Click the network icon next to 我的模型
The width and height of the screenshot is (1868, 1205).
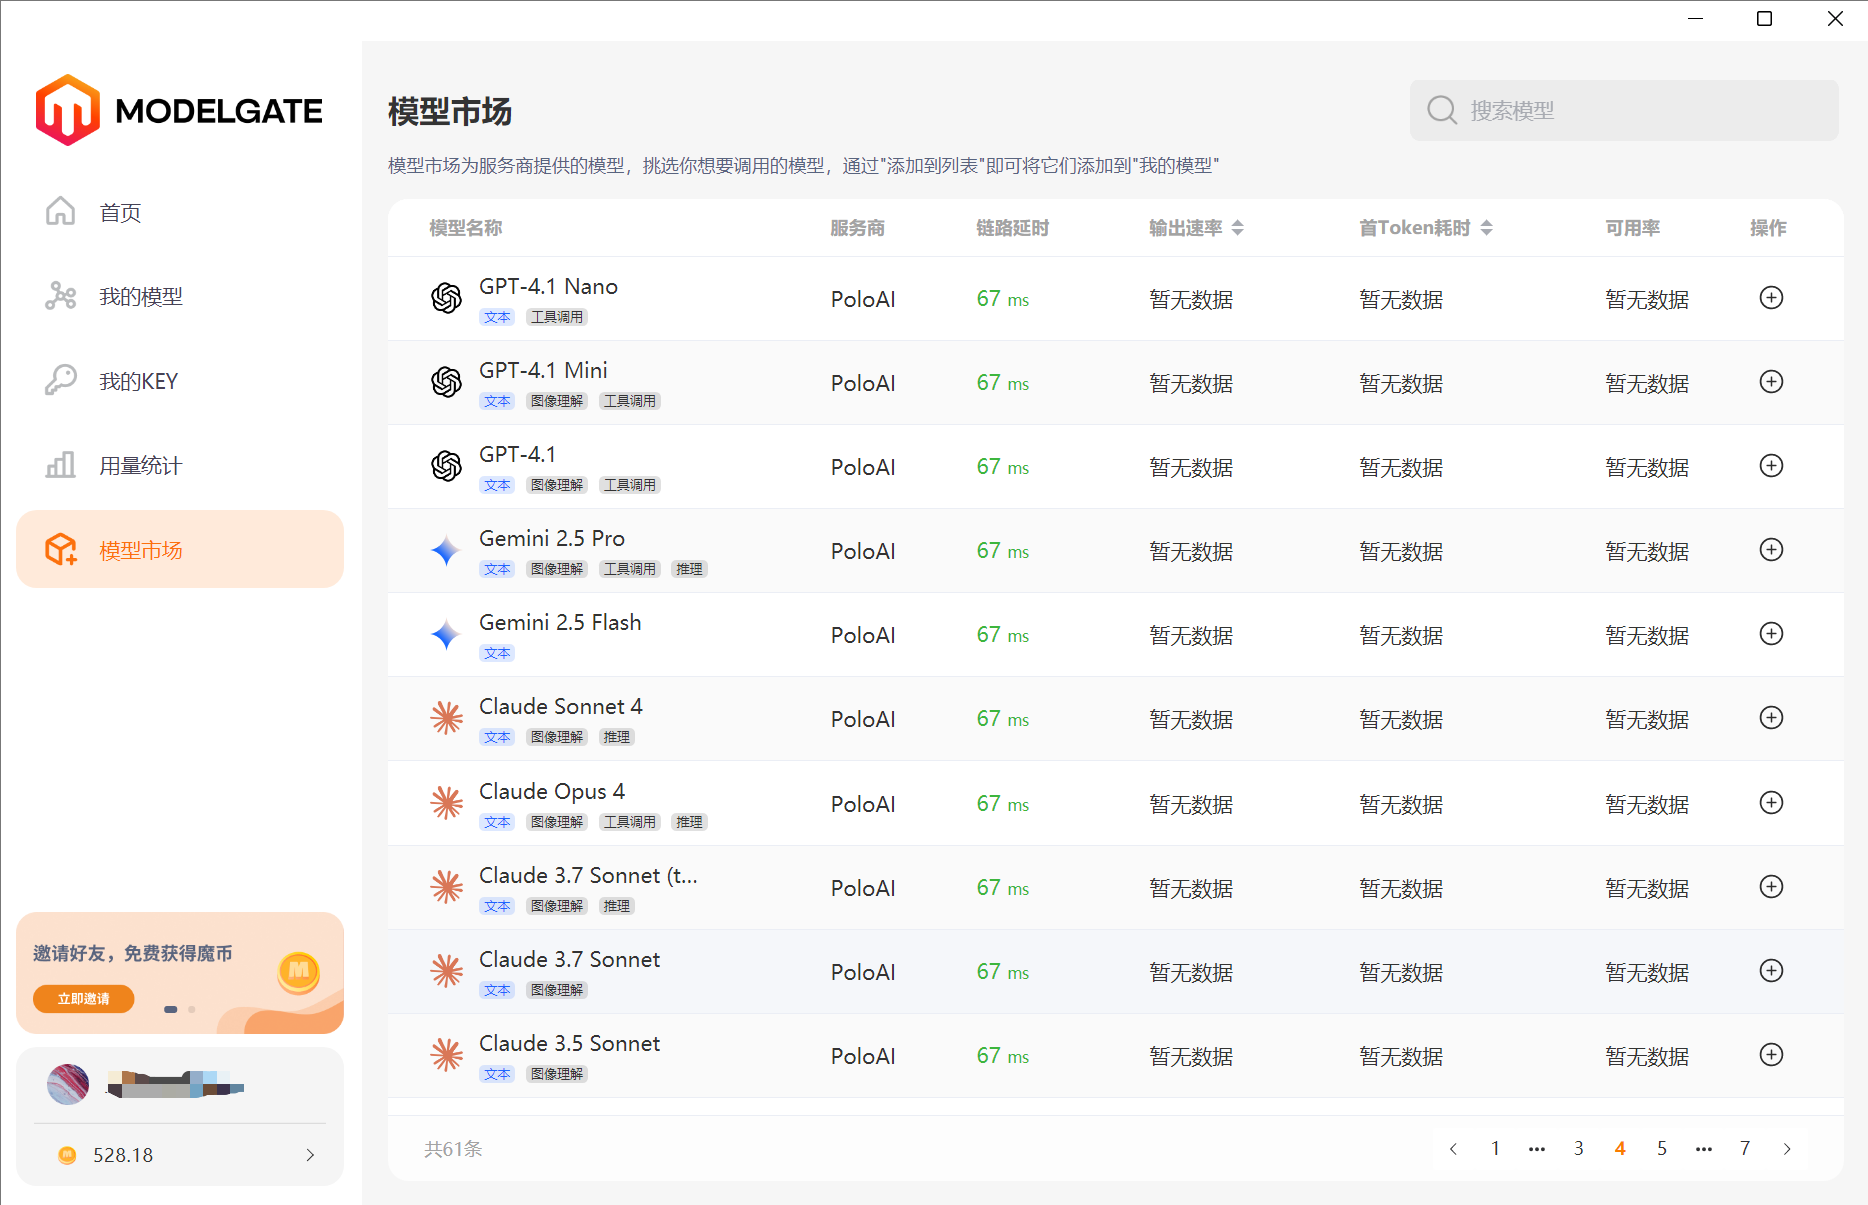pos(60,296)
